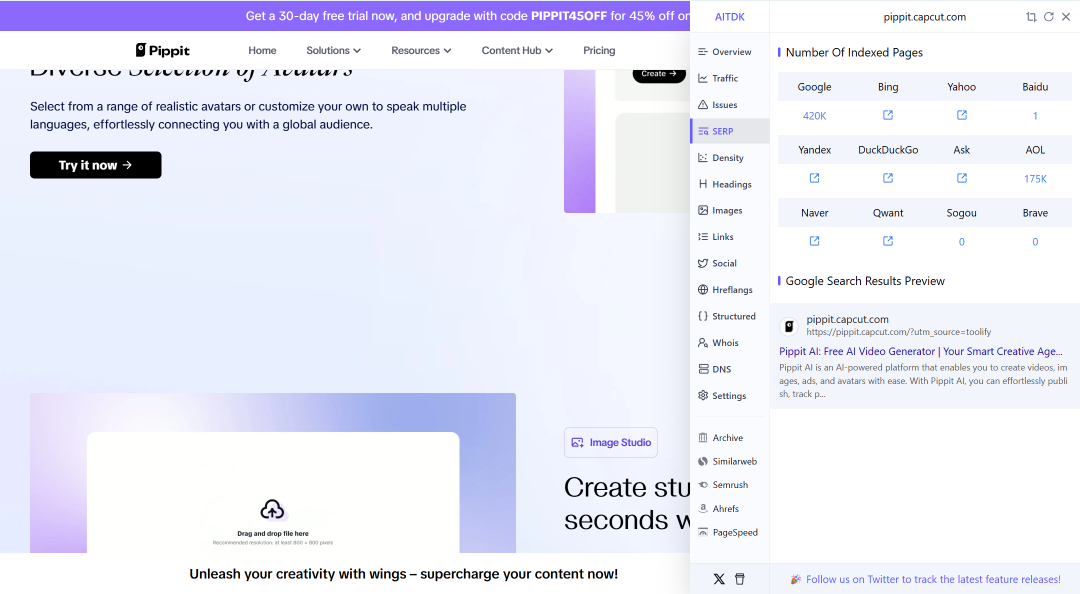Screen dimensions: 1080x594
Task: Open the Issues section
Action: coord(718,105)
